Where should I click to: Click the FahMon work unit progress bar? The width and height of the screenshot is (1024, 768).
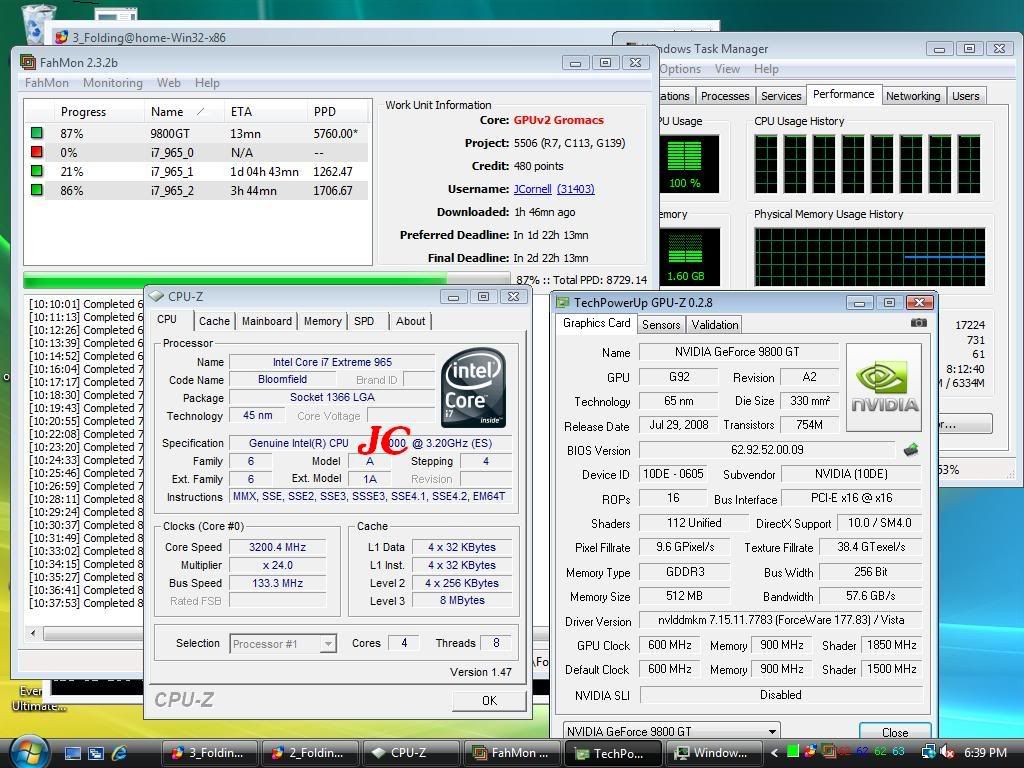coord(266,280)
